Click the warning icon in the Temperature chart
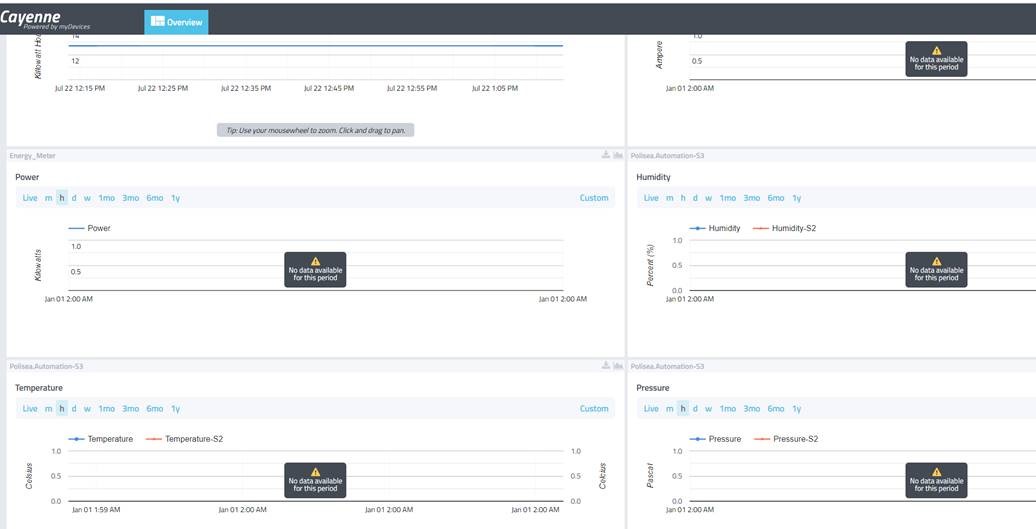The image size is (1036, 529). tap(315, 472)
